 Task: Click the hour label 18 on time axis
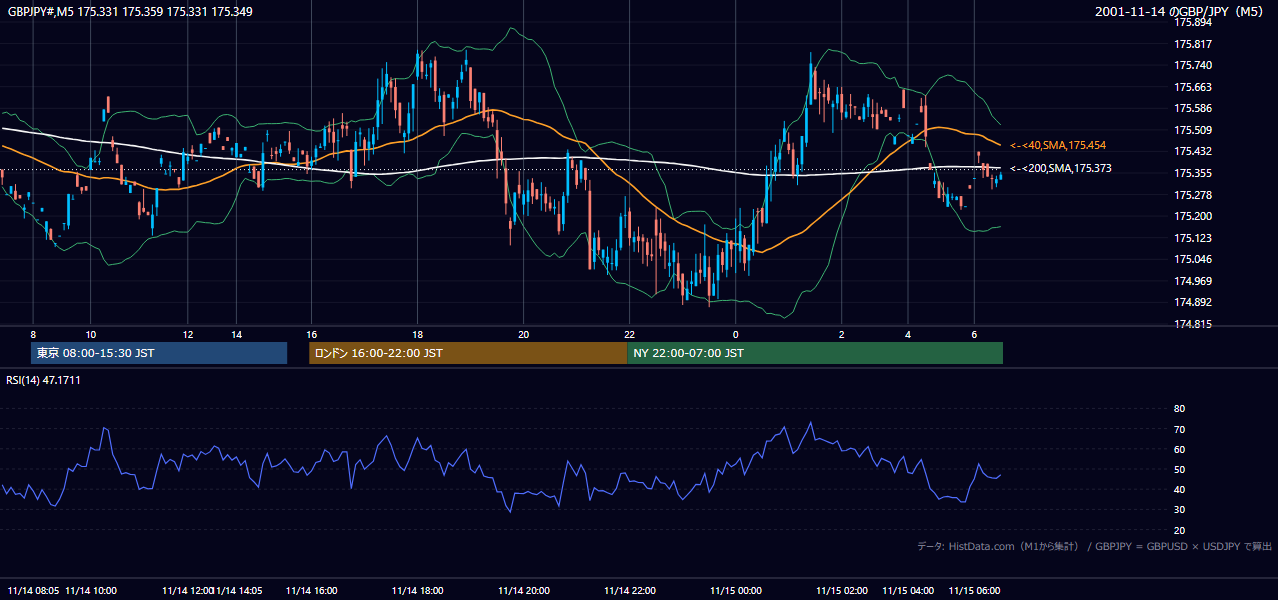(x=418, y=334)
